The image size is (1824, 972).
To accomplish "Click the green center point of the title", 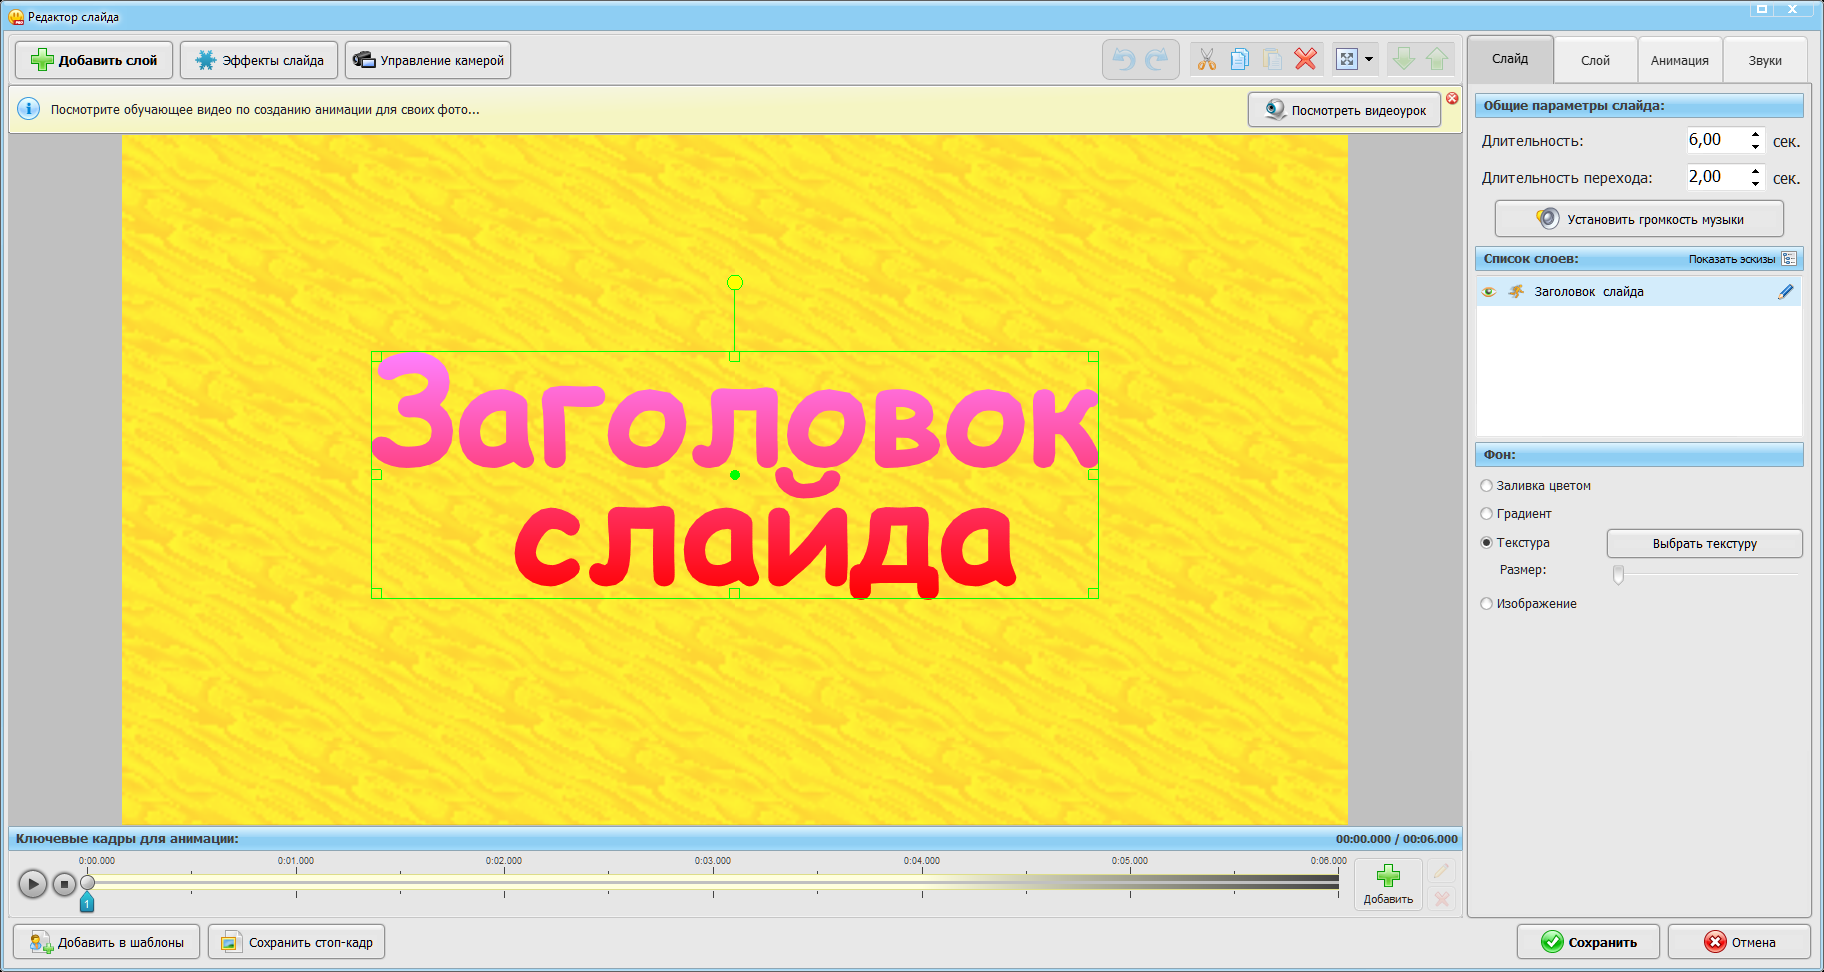I will click(x=735, y=475).
